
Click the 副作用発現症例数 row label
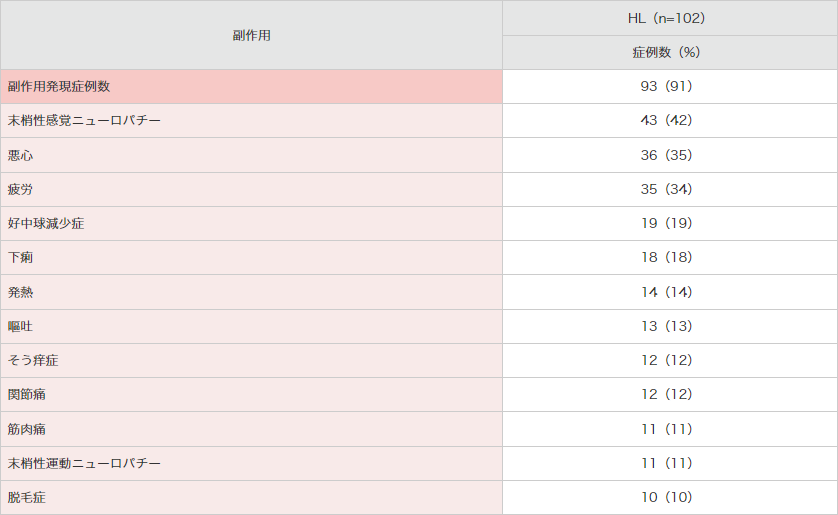pos(59,86)
